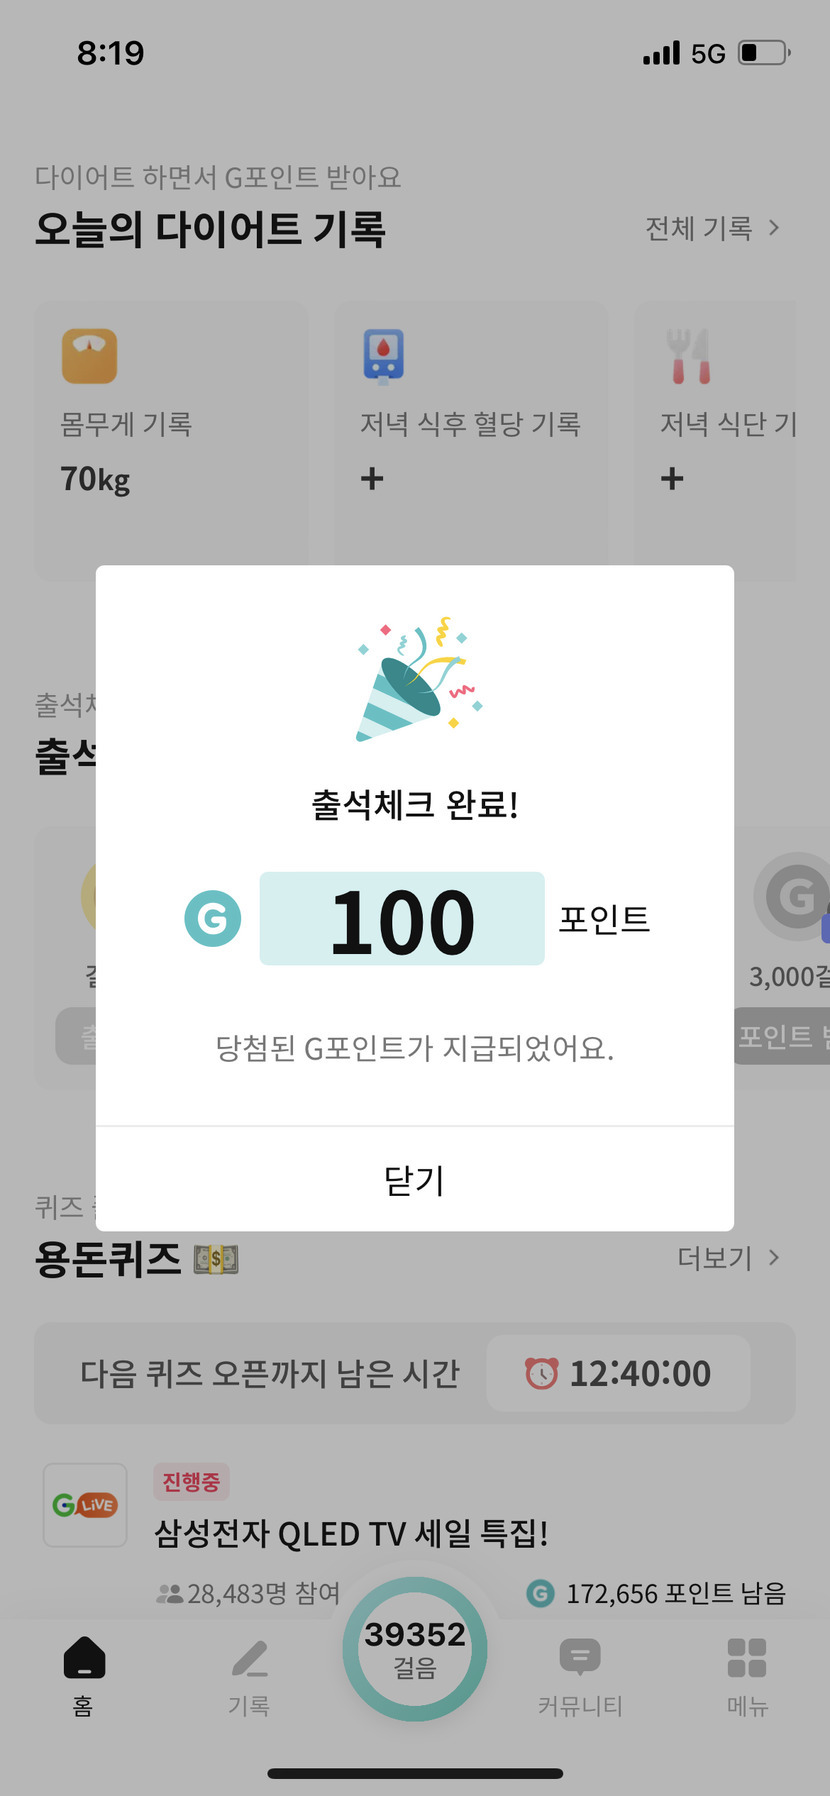
Task: Open 삼성전자 QLED TV 세일 특집 event
Action: tap(351, 1533)
